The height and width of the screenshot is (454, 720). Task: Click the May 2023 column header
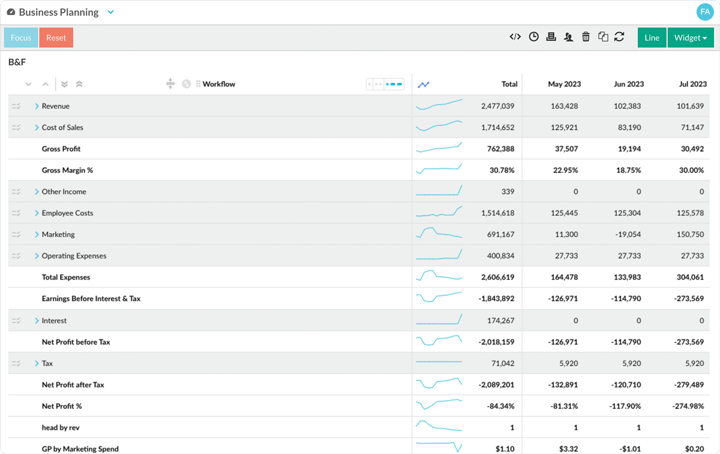pos(564,84)
